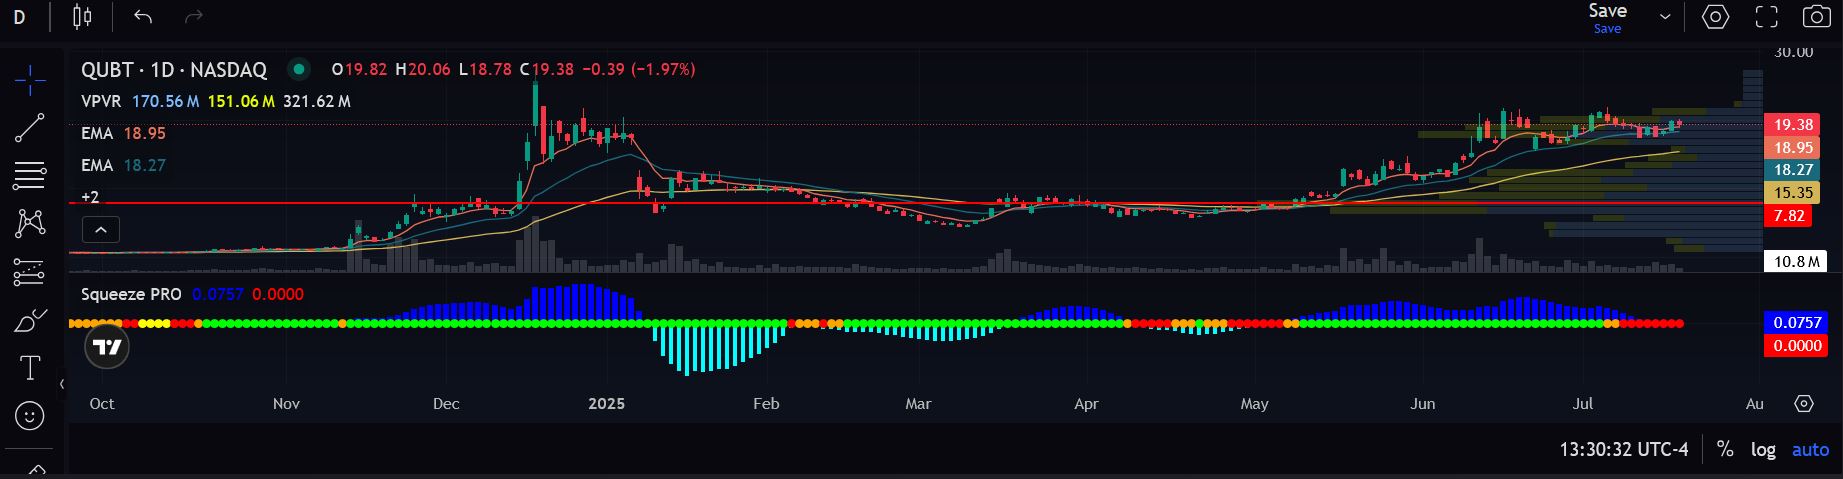Select the crosshair cursor tool
This screenshot has height=479, width=1843.
click(x=30, y=80)
